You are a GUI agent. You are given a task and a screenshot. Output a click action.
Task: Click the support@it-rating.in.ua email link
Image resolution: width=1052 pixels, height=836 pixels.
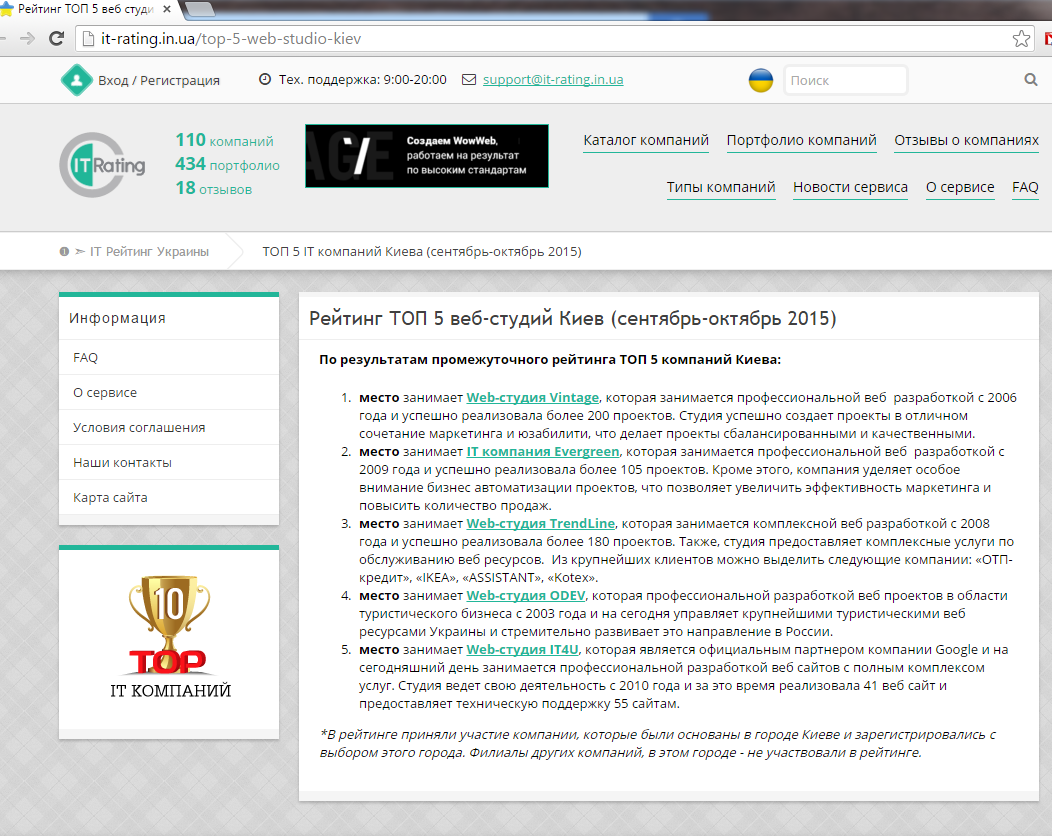click(x=553, y=80)
